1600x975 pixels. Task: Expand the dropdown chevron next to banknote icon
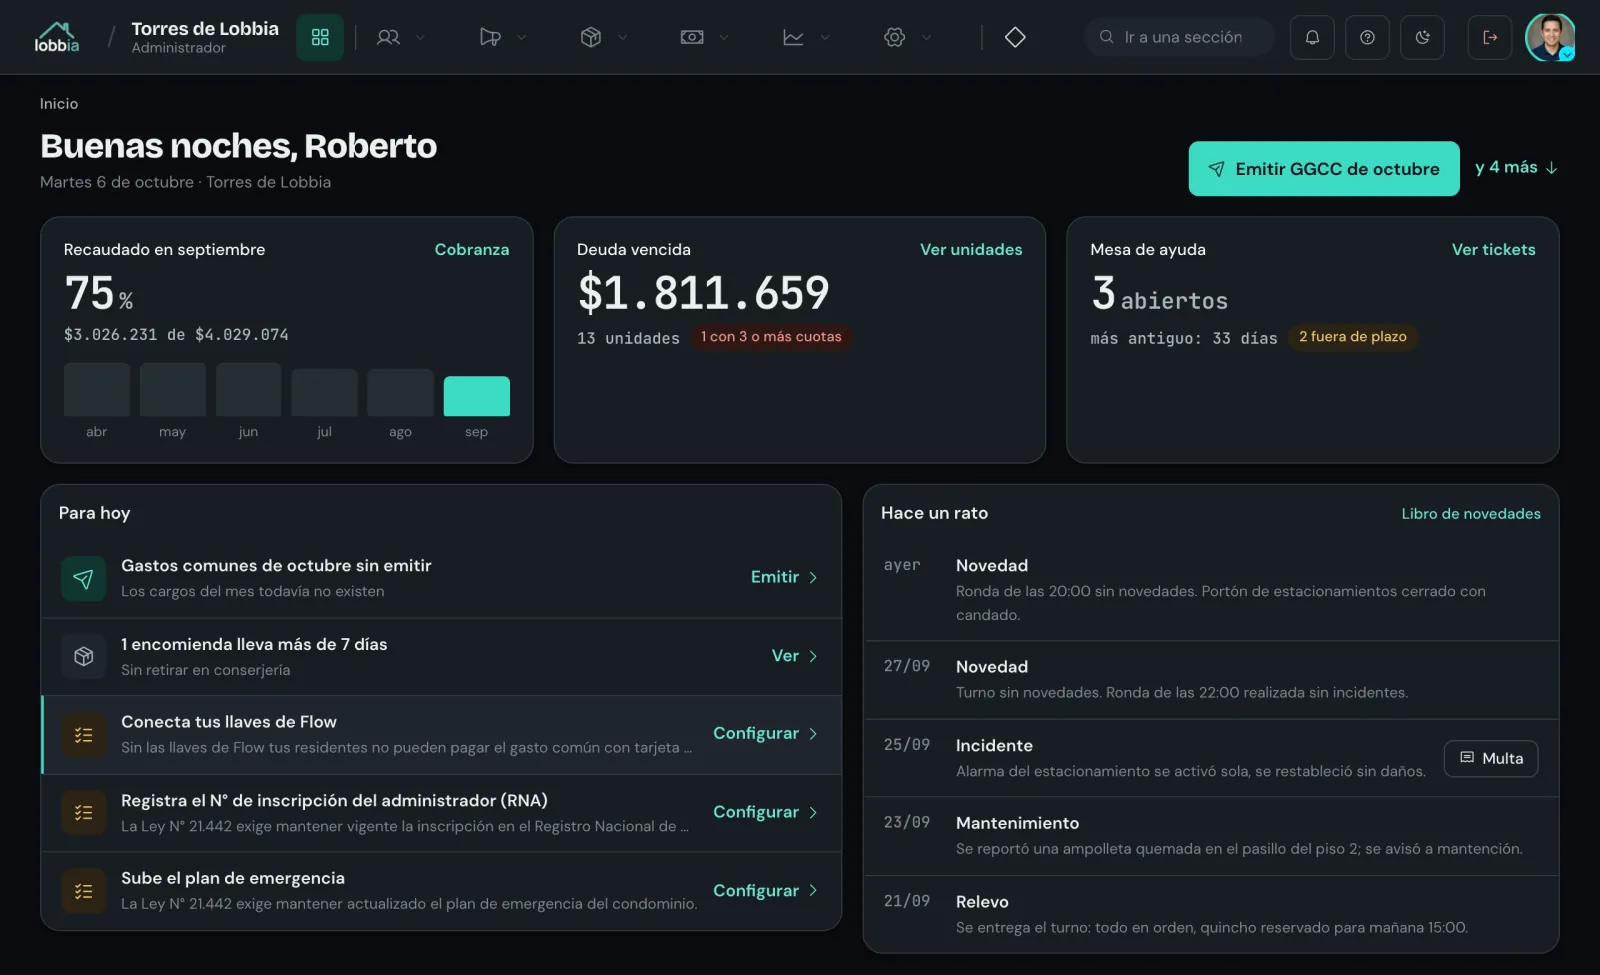[x=724, y=37]
